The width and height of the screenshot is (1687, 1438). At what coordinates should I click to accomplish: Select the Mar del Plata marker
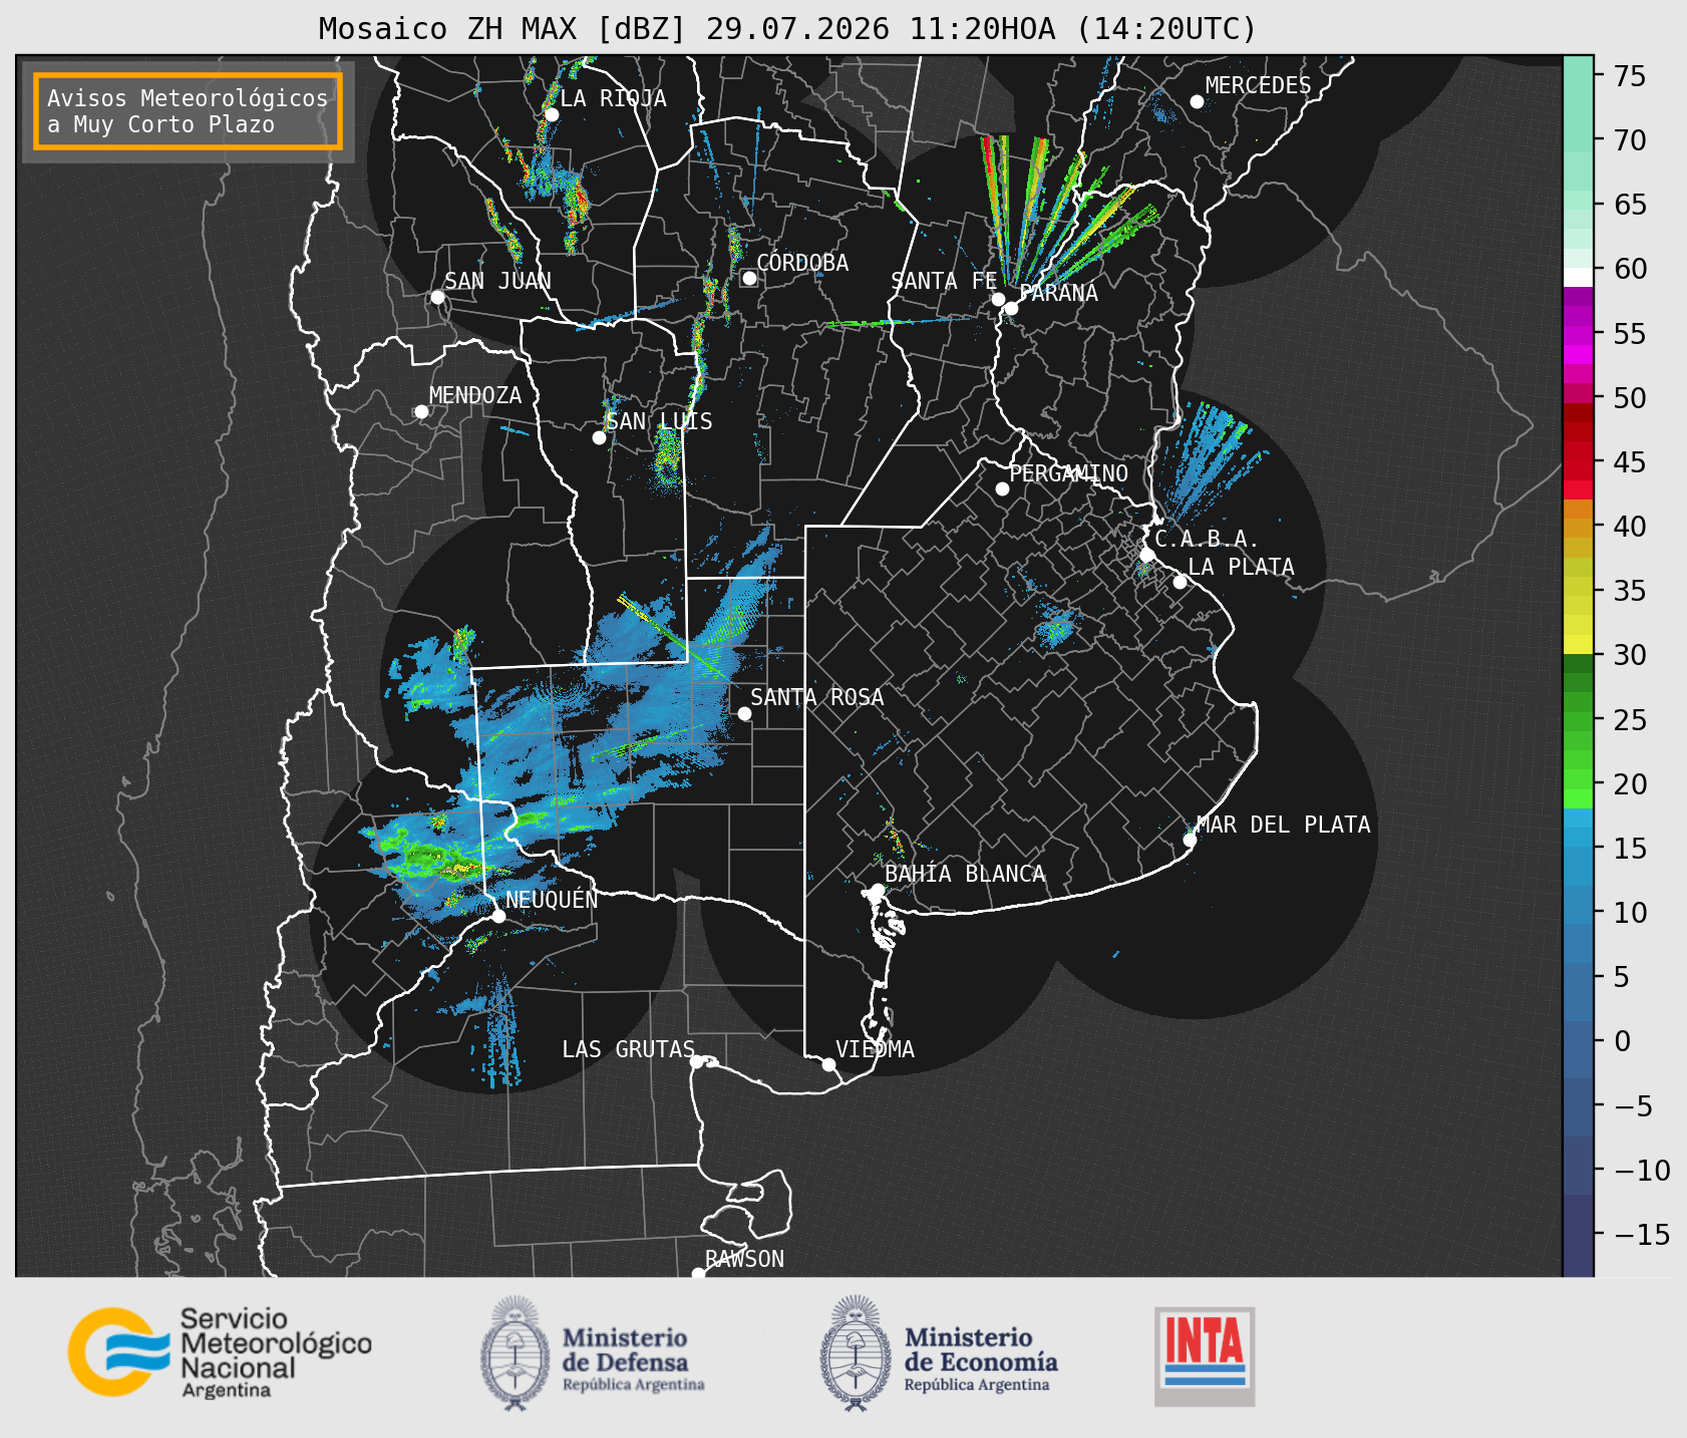point(1190,840)
